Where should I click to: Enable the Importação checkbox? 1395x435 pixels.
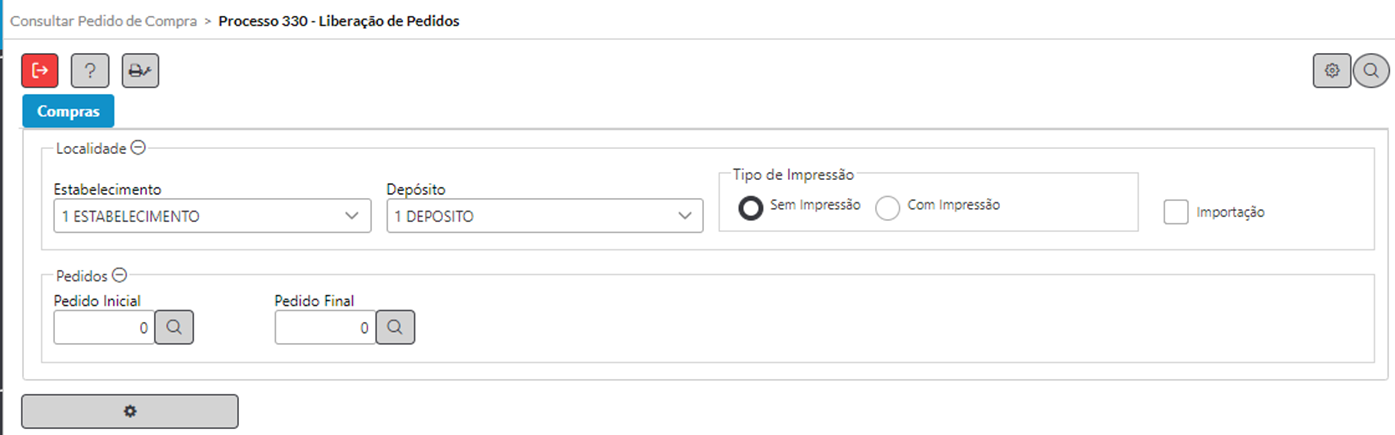(1177, 212)
